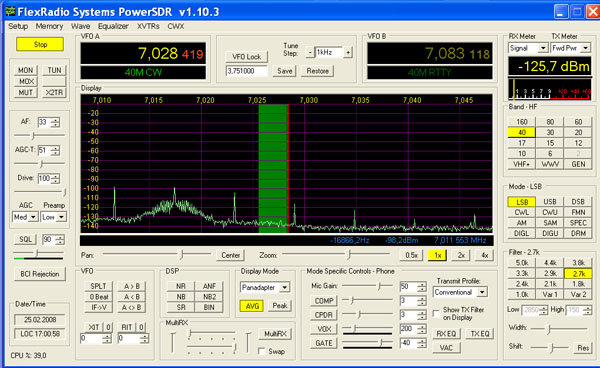Open the Equalizer menu
The image size is (600, 368).
tap(113, 26)
